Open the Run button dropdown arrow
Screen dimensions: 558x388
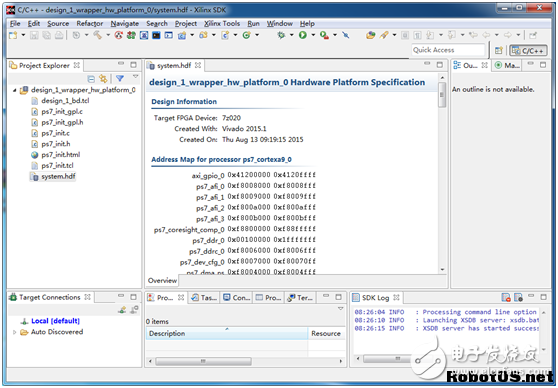tap(313, 35)
